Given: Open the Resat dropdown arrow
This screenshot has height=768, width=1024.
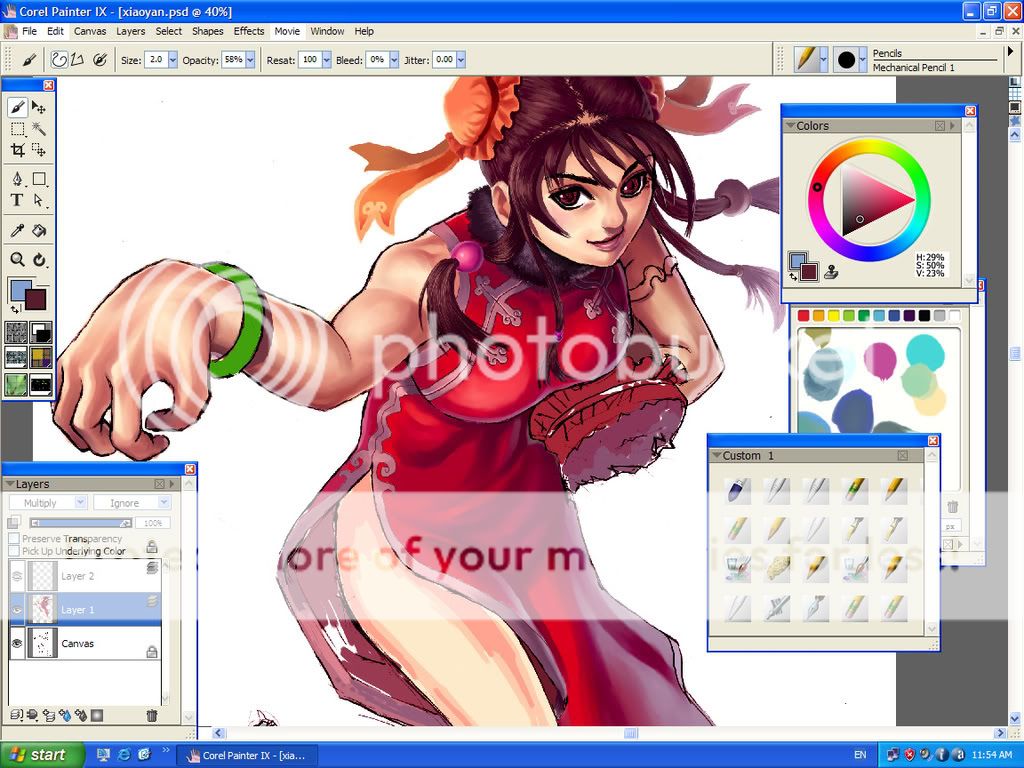Looking at the screenshot, I should [x=326, y=60].
